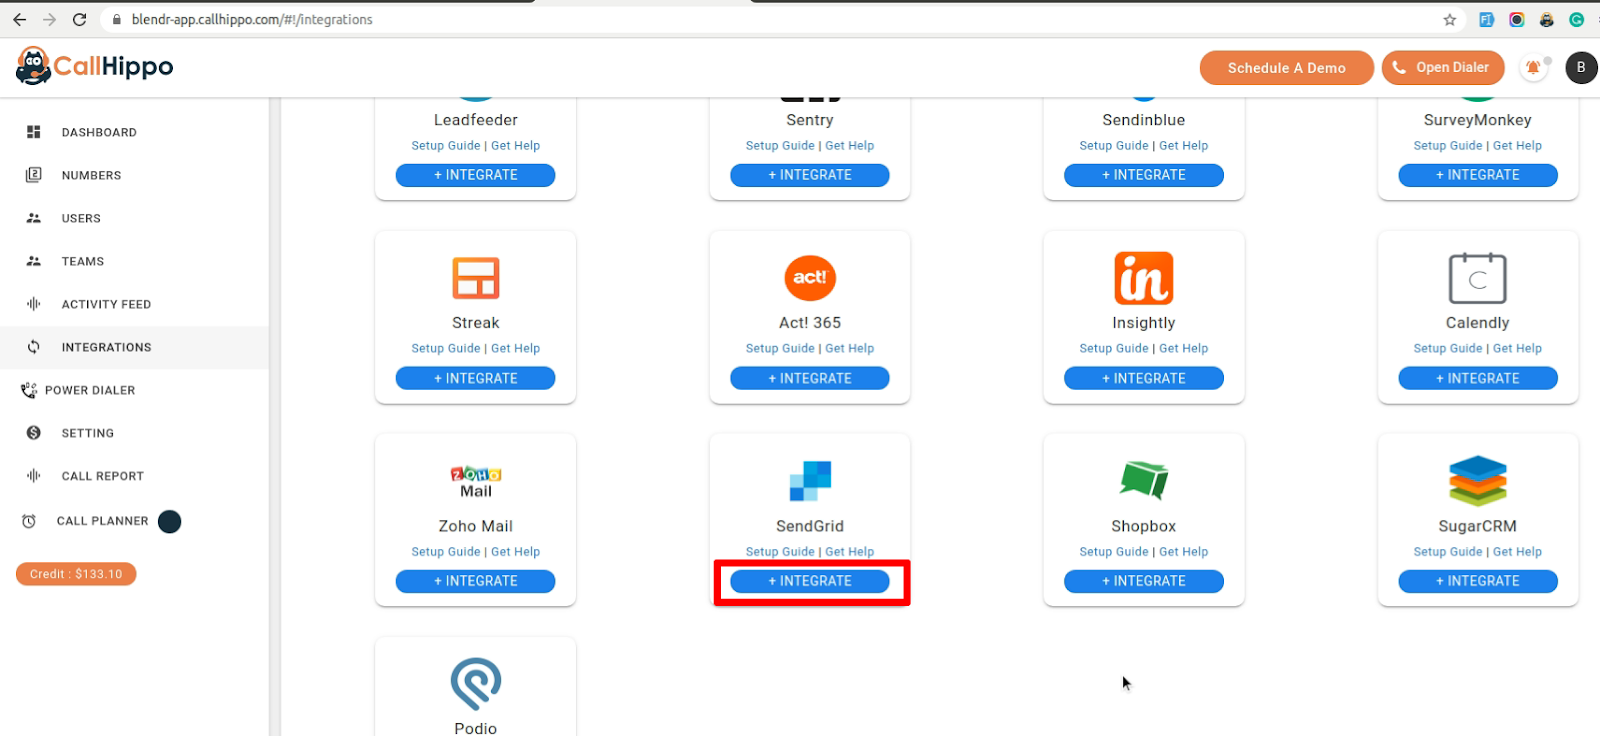Click the Call Planner clock icon

tap(29, 521)
